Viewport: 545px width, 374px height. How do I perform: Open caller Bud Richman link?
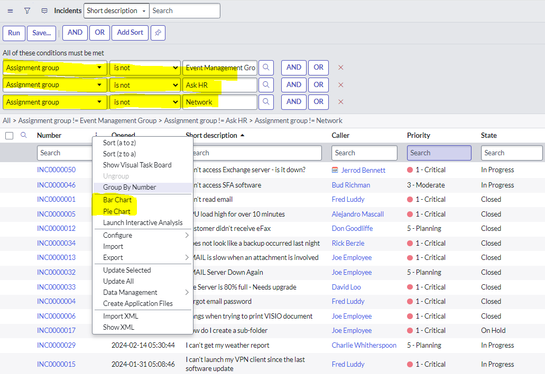(x=351, y=185)
